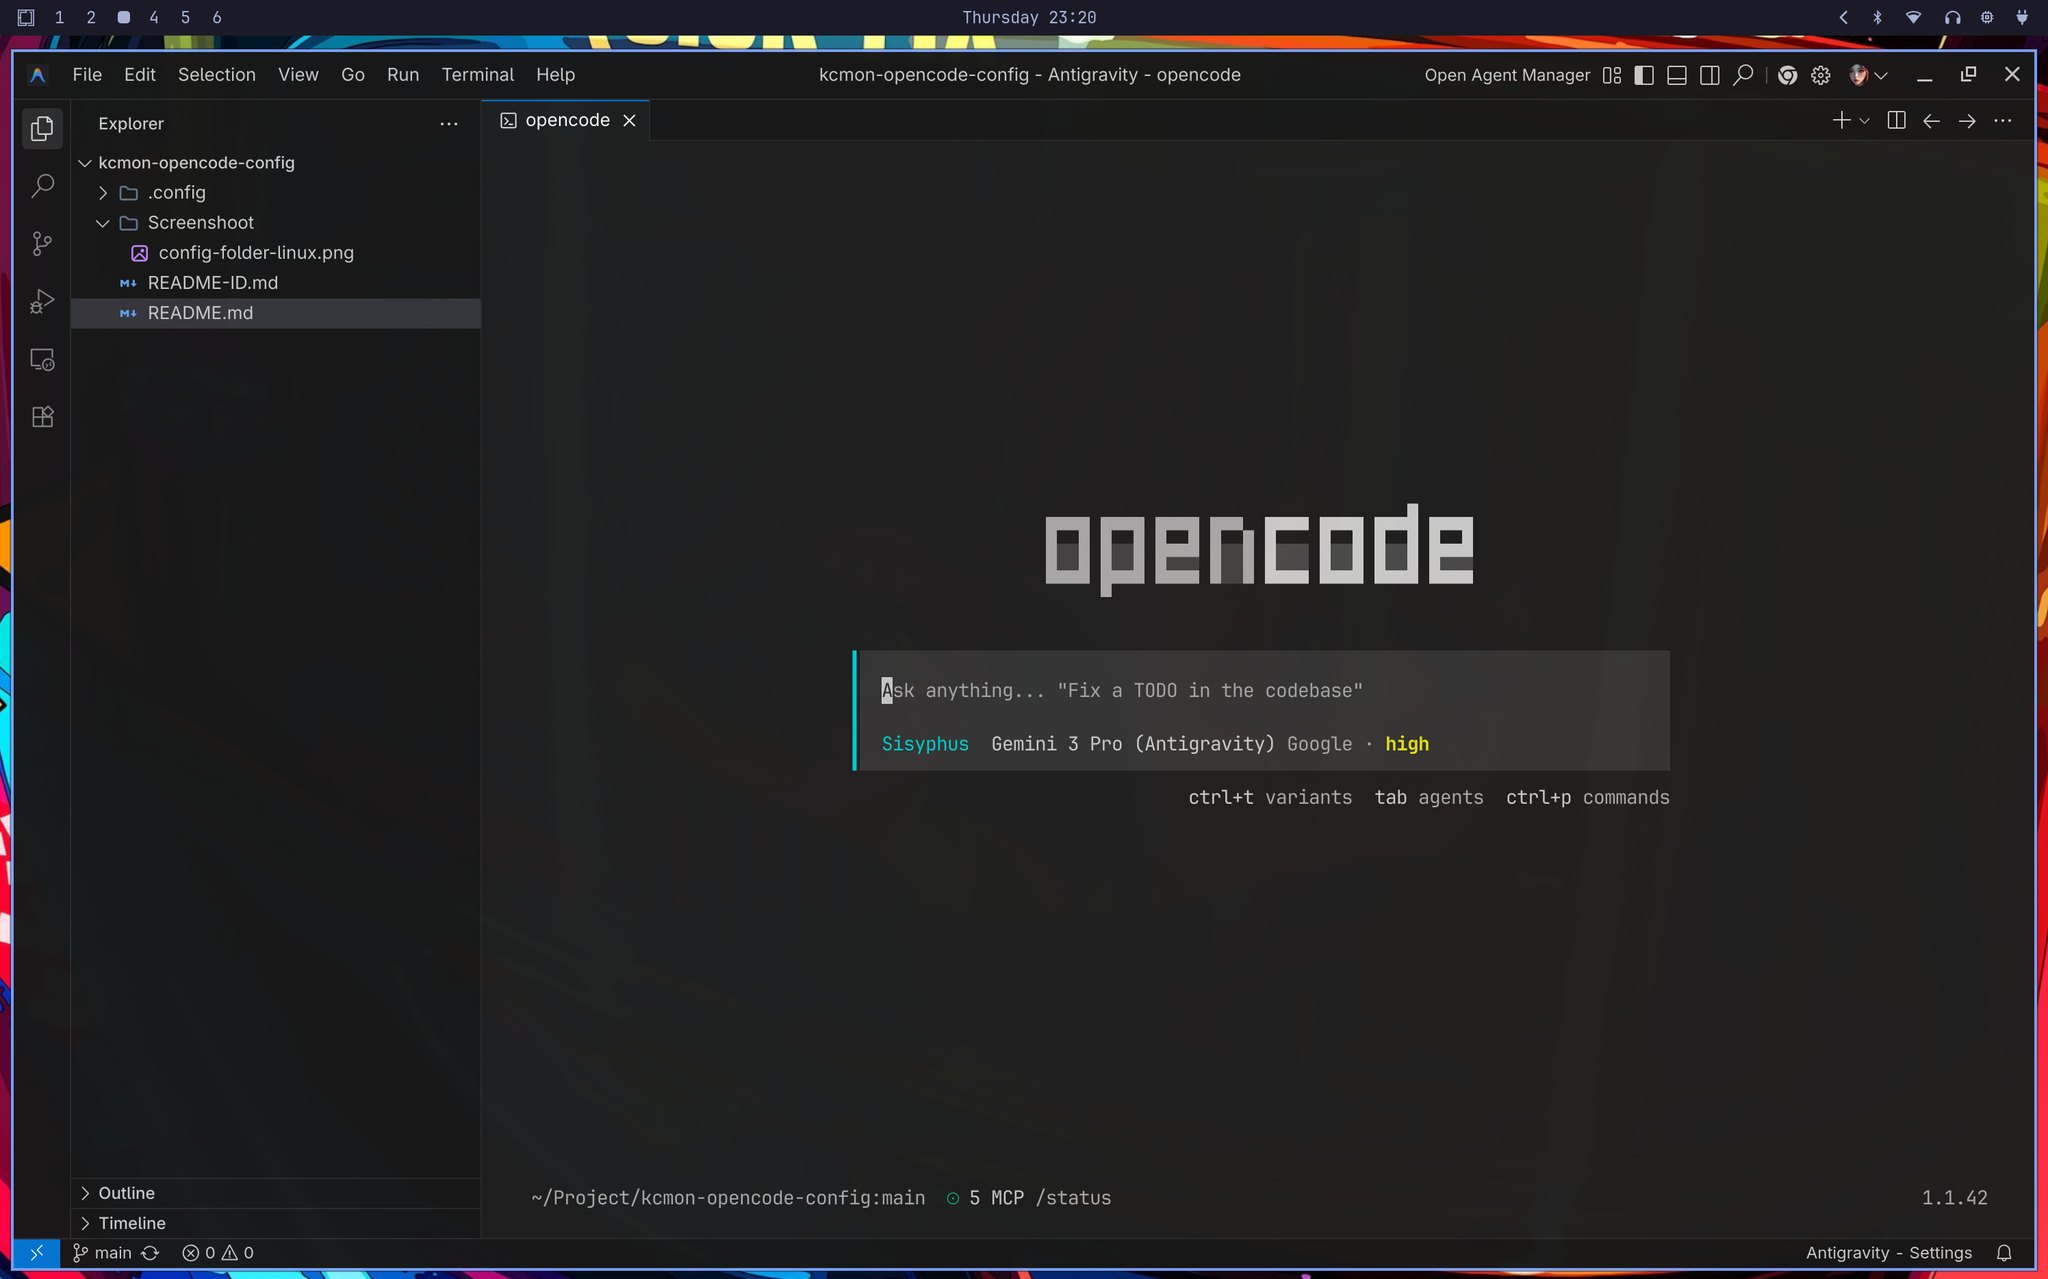This screenshot has width=2048, height=1279.
Task: Toggle the primary side bar visibility
Action: click(1644, 75)
